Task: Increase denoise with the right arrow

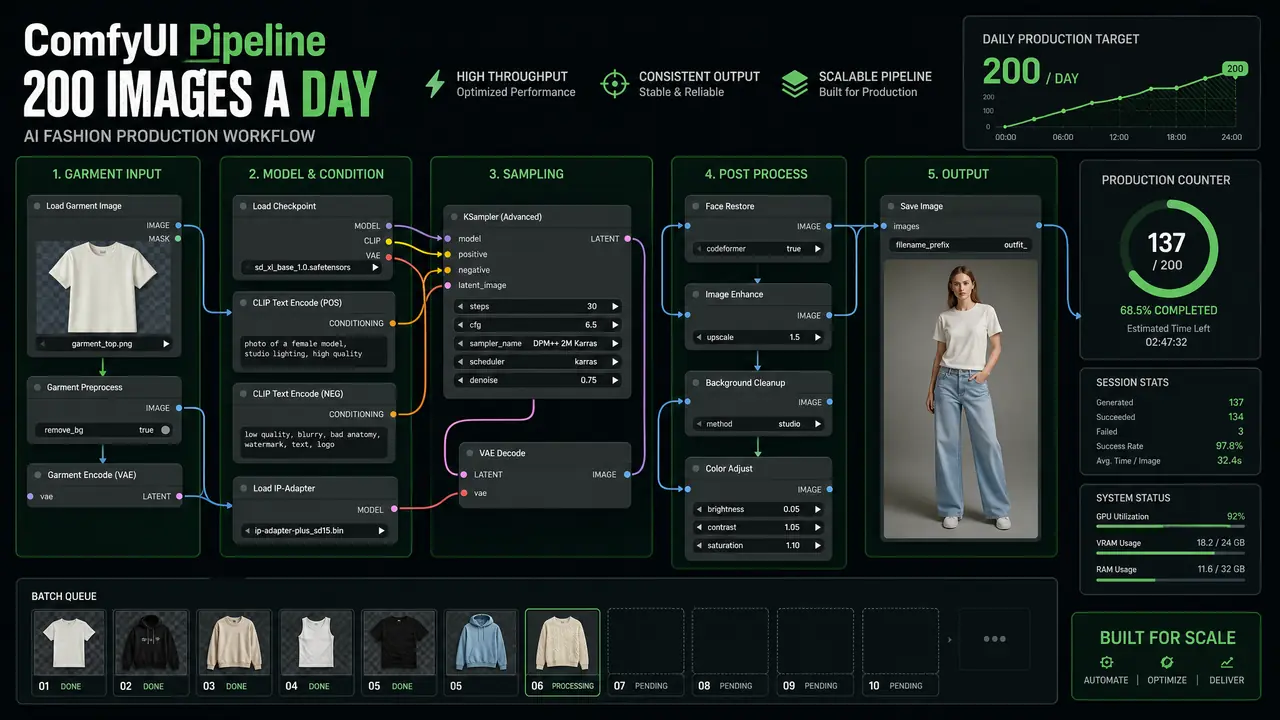Action: (614, 381)
